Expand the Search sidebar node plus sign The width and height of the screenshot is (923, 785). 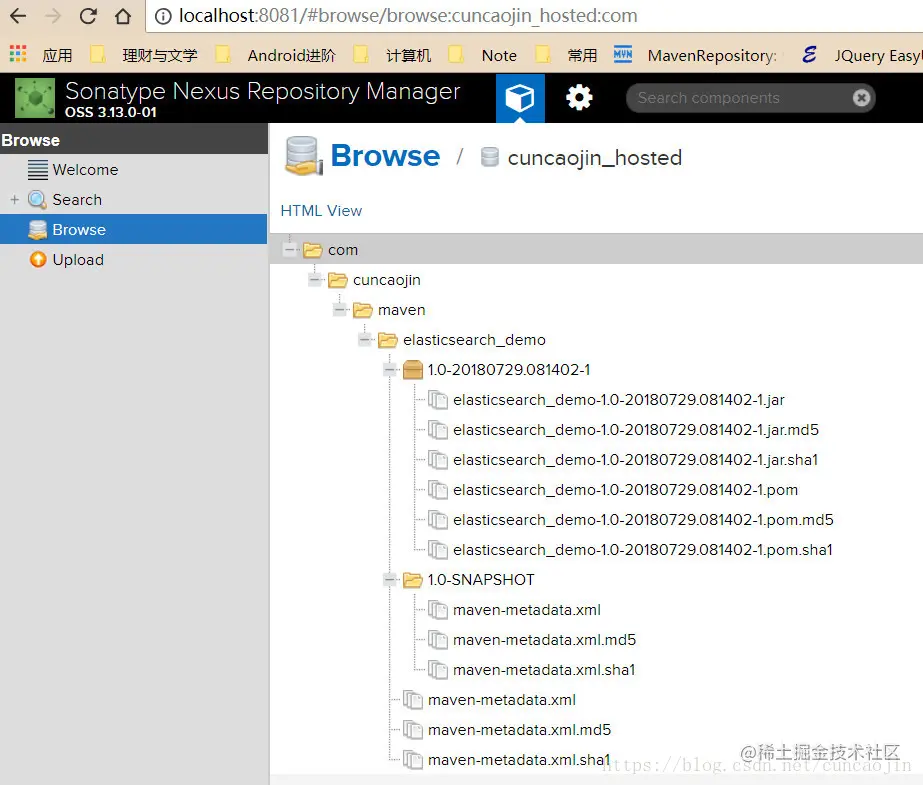click(15, 199)
